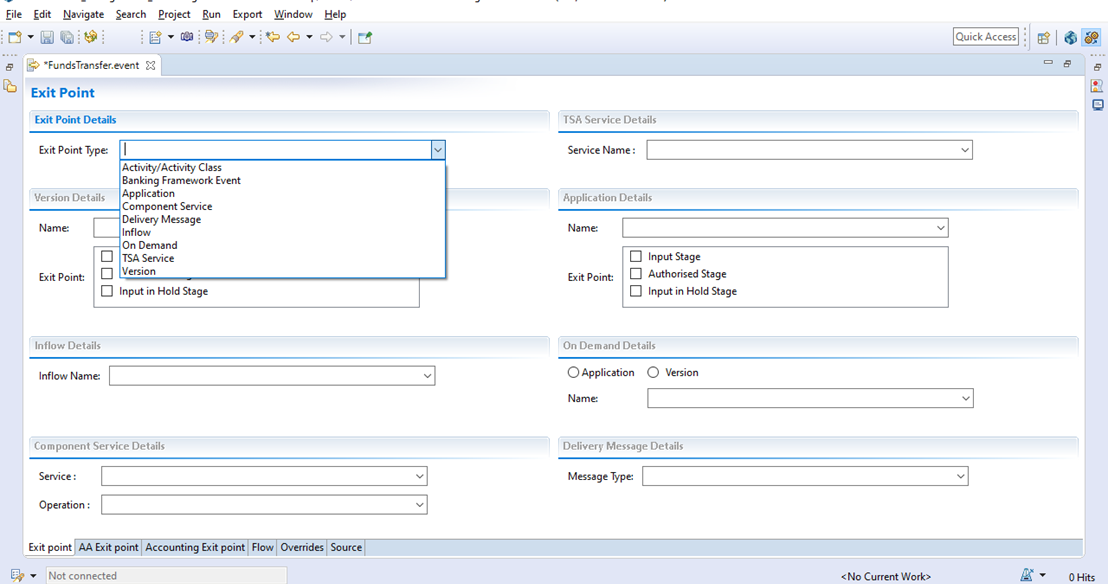Choose the Application radio button in On Demand Details
The image size is (1108, 584).
573,372
